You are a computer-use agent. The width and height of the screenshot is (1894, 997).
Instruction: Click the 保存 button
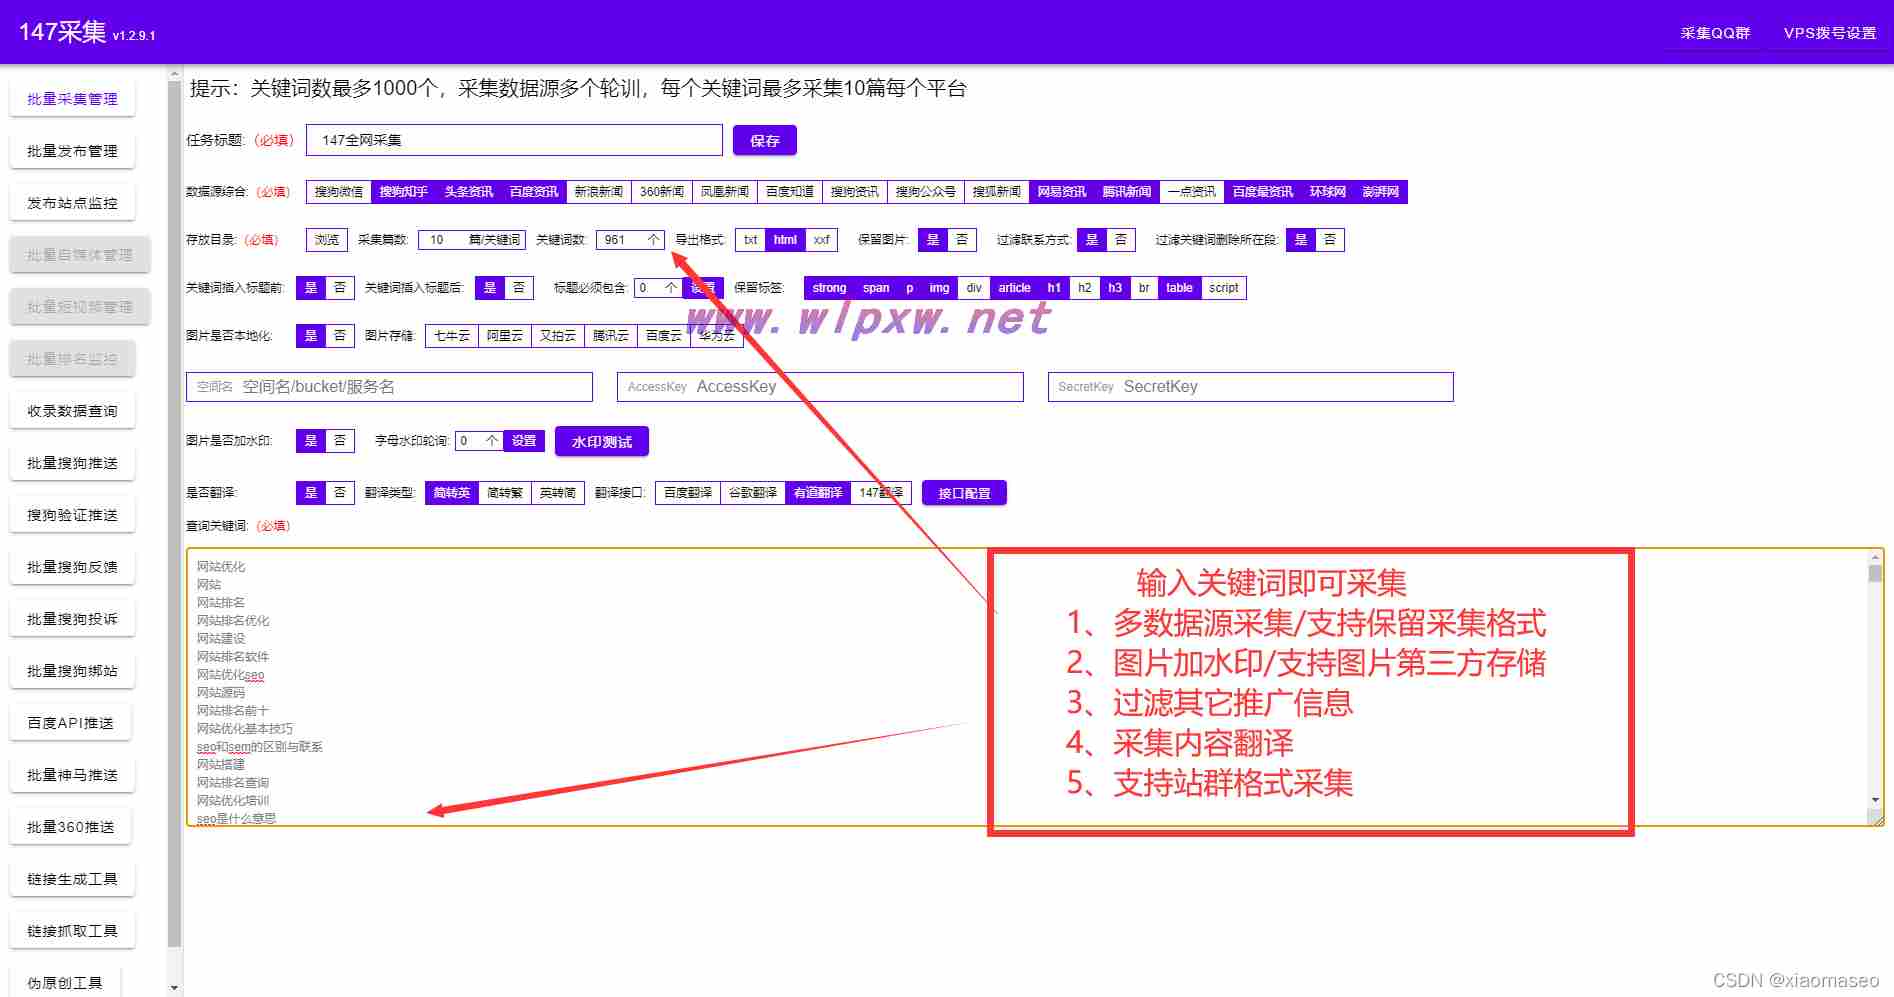(765, 141)
